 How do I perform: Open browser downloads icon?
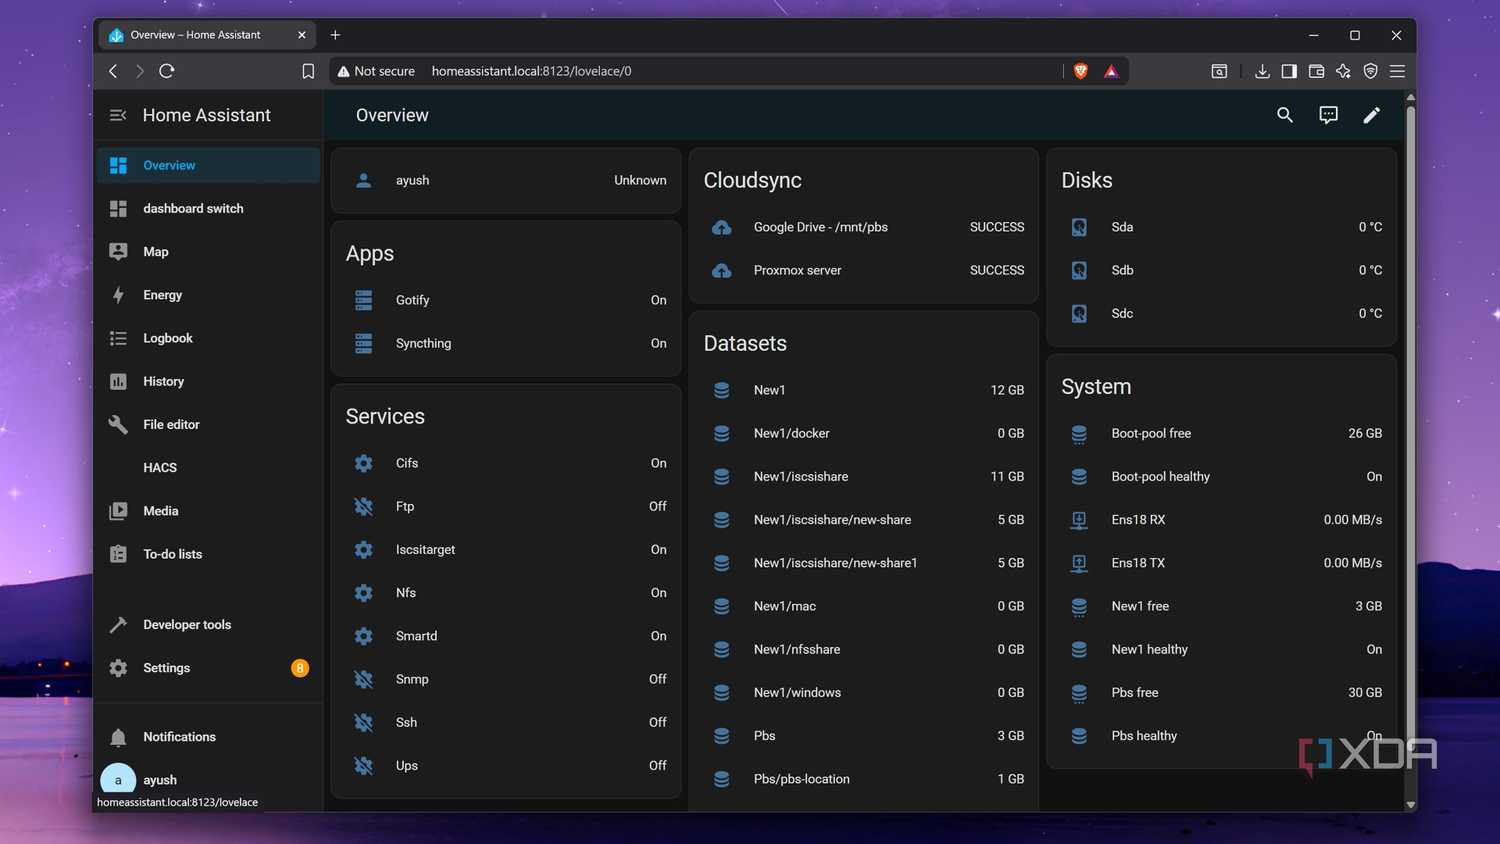coord(1262,71)
